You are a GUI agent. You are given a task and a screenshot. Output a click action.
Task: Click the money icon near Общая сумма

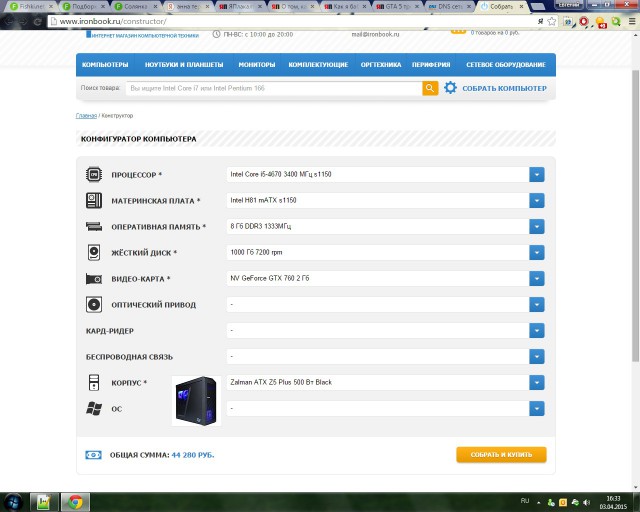tap(93, 455)
